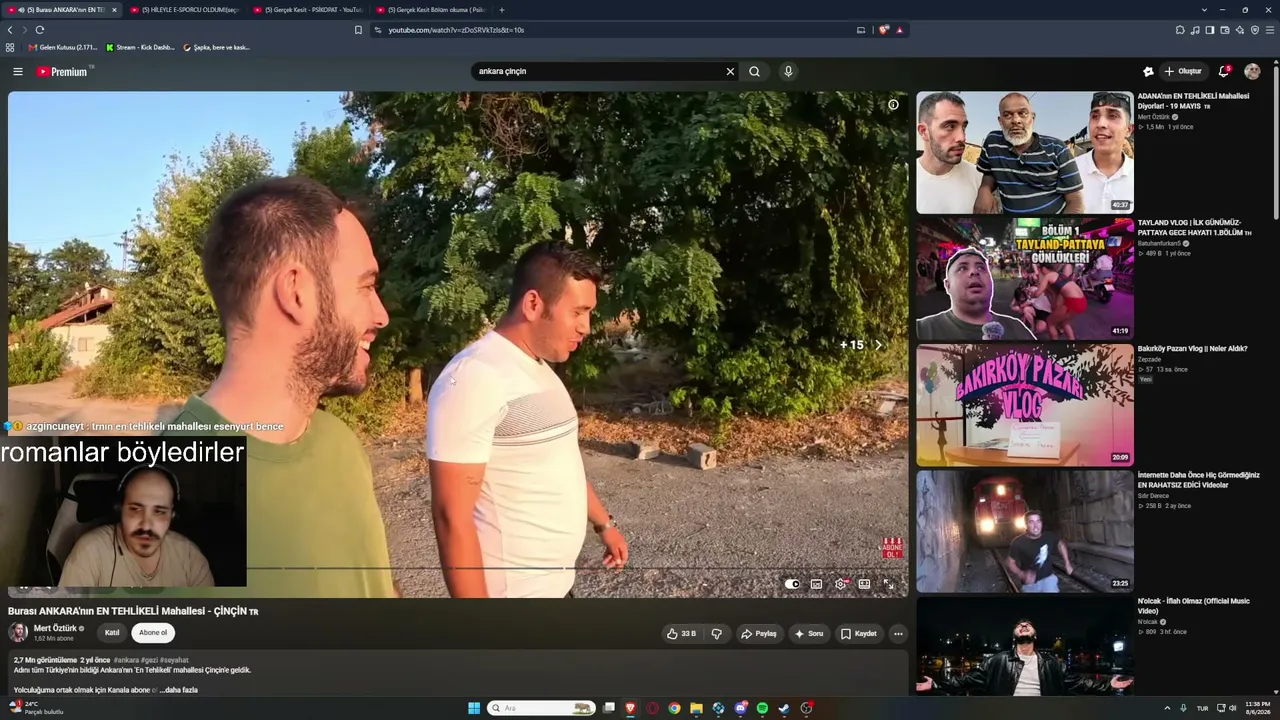Open the Şapka, bere ve kasket bookmark
Screen dimensions: 1280x720
click(x=217, y=47)
